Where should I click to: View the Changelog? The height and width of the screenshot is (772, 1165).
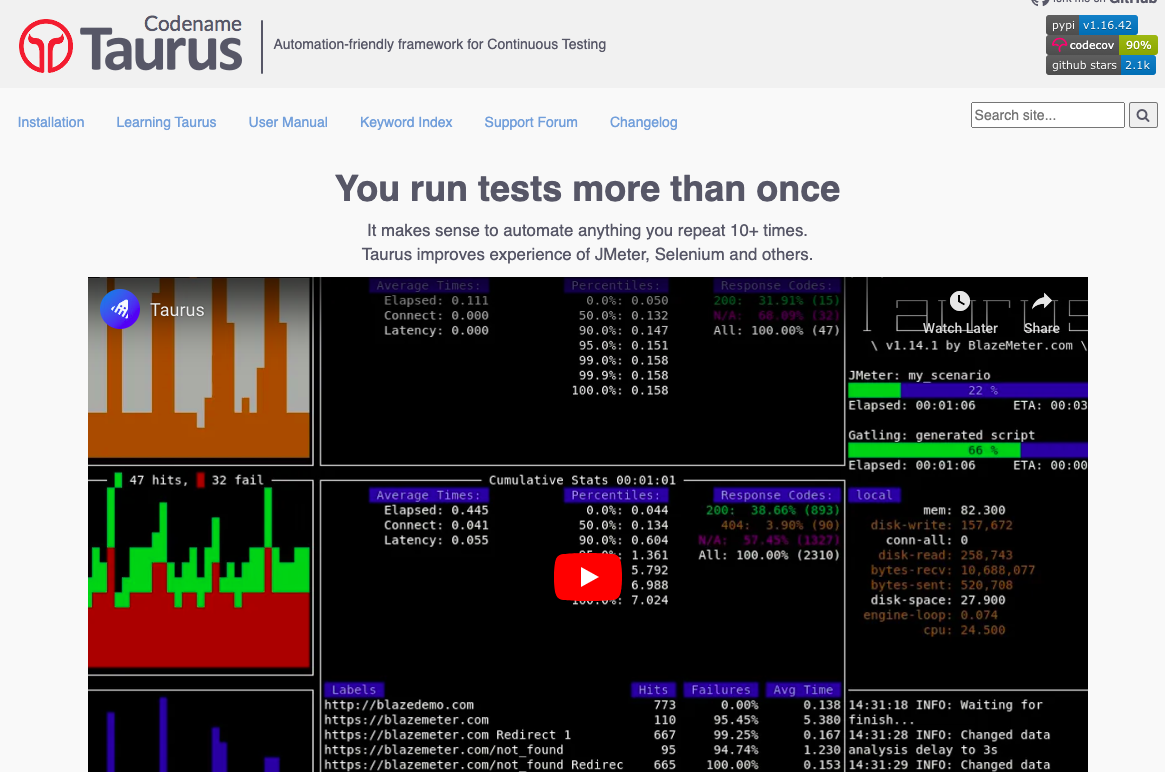coord(643,122)
